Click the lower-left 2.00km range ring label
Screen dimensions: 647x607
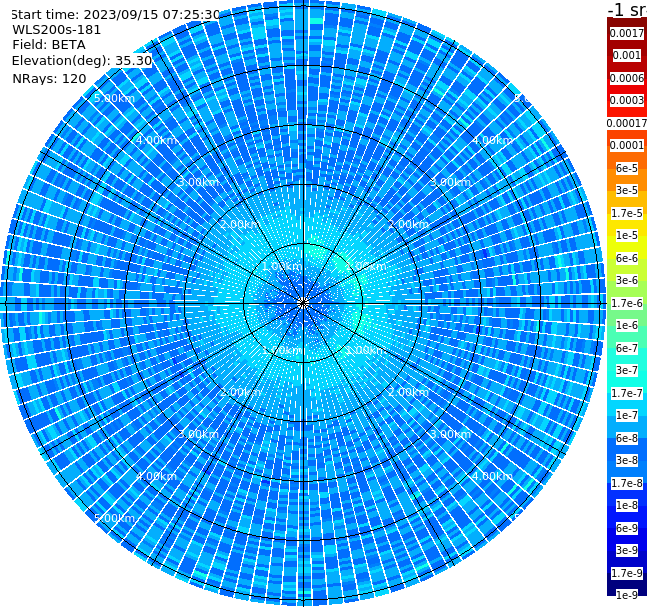coord(241,392)
